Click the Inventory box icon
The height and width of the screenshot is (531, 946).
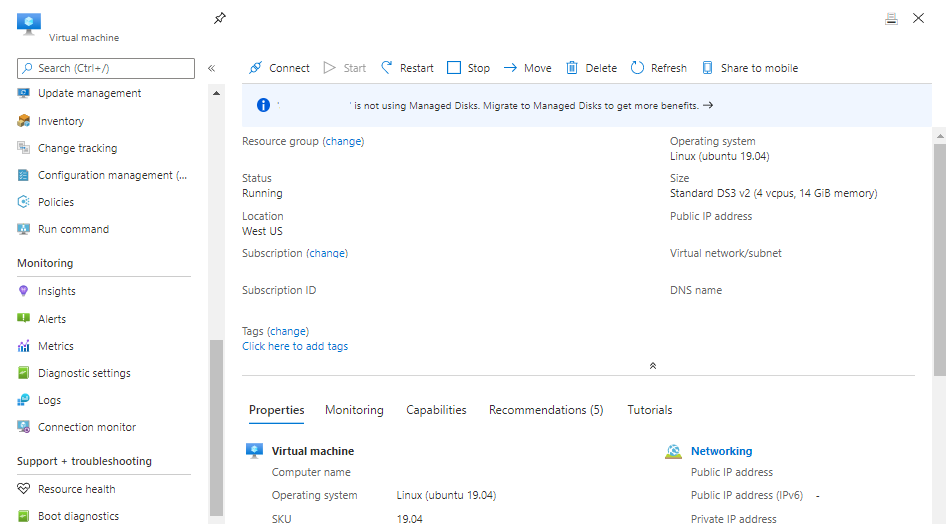point(24,121)
